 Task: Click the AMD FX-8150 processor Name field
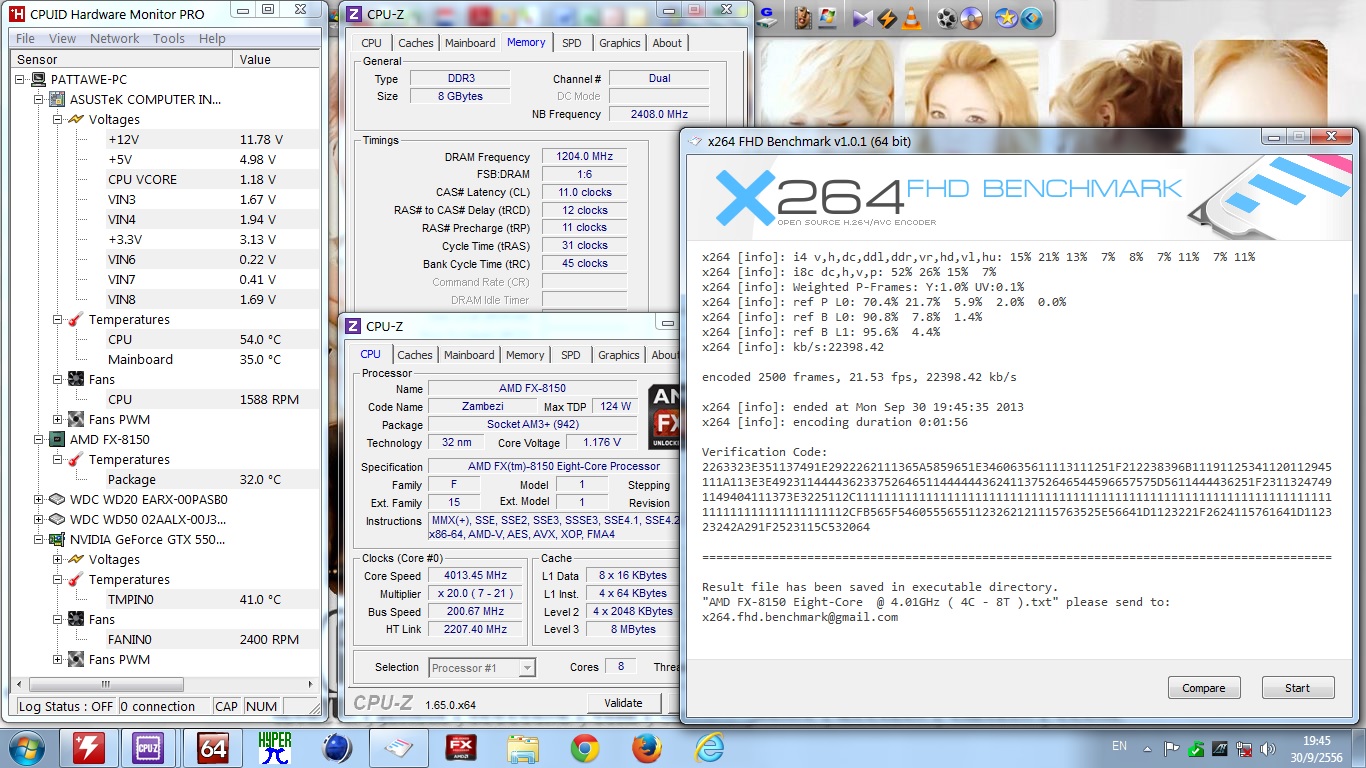pos(533,388)
